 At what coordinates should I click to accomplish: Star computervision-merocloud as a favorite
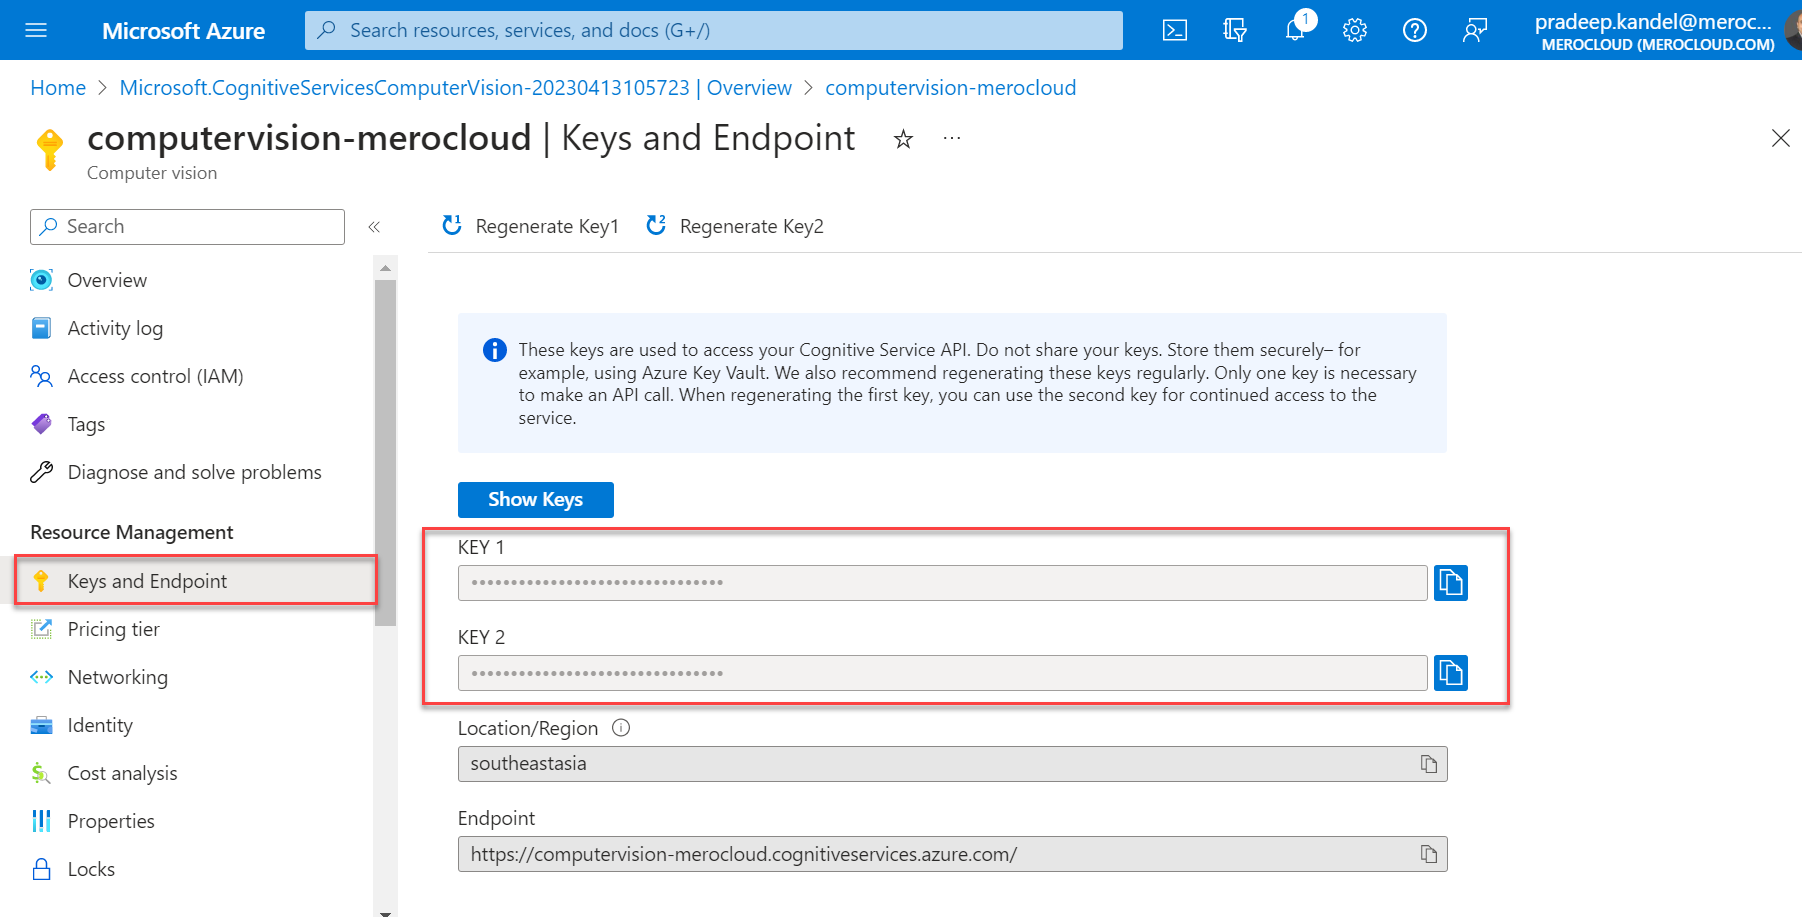point(903,139)
